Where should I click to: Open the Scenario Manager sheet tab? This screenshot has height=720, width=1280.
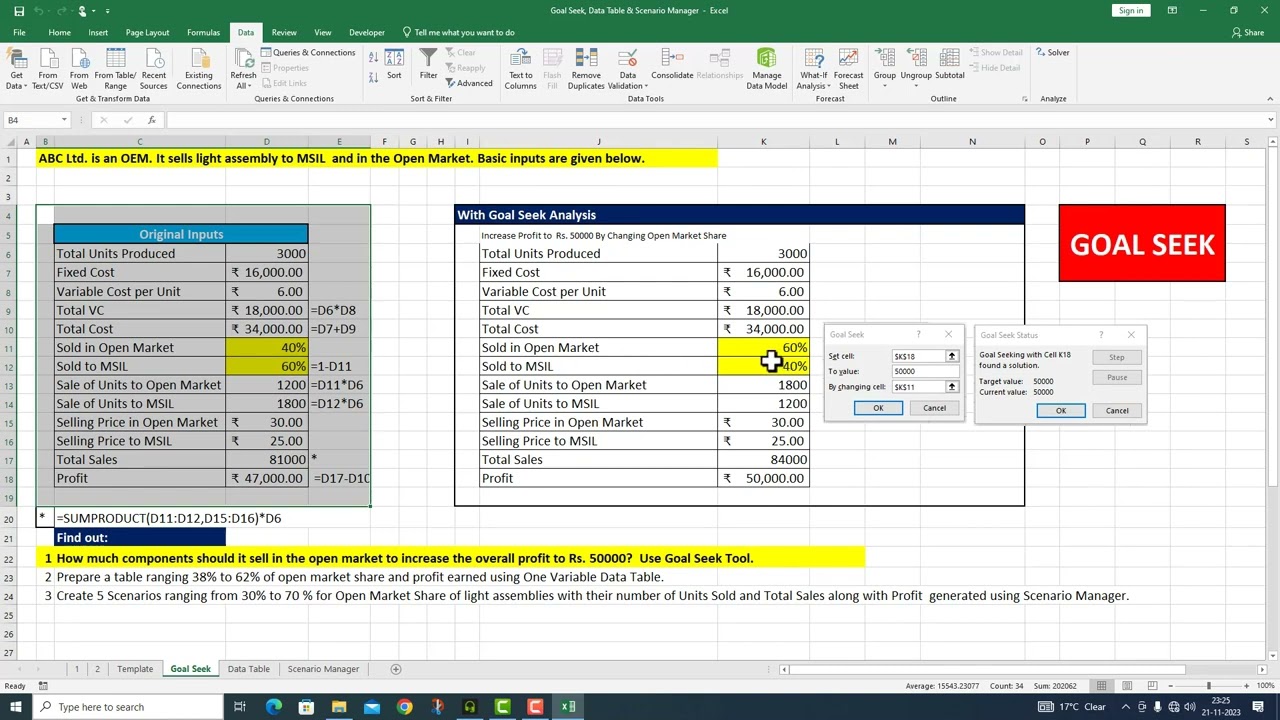point(323,669)
